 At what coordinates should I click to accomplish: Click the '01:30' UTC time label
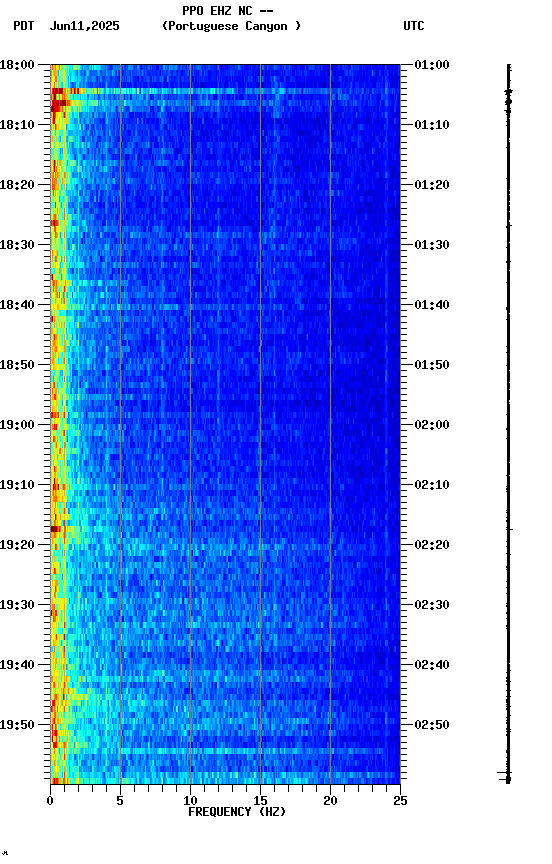coord(432,245)
